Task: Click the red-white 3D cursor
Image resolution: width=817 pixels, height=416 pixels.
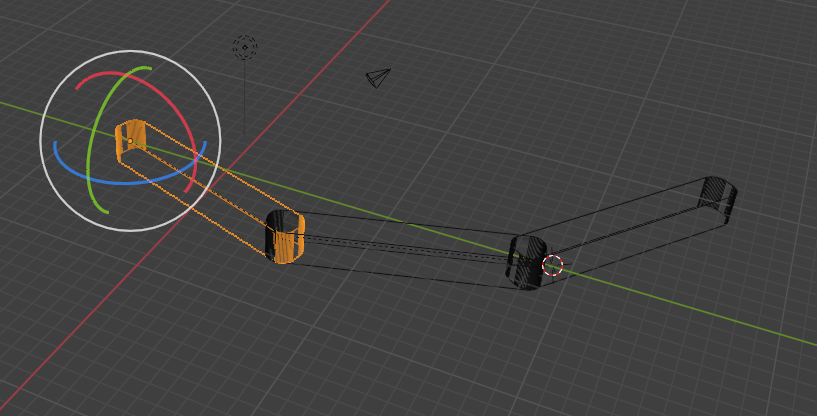Action: point(553,265)
